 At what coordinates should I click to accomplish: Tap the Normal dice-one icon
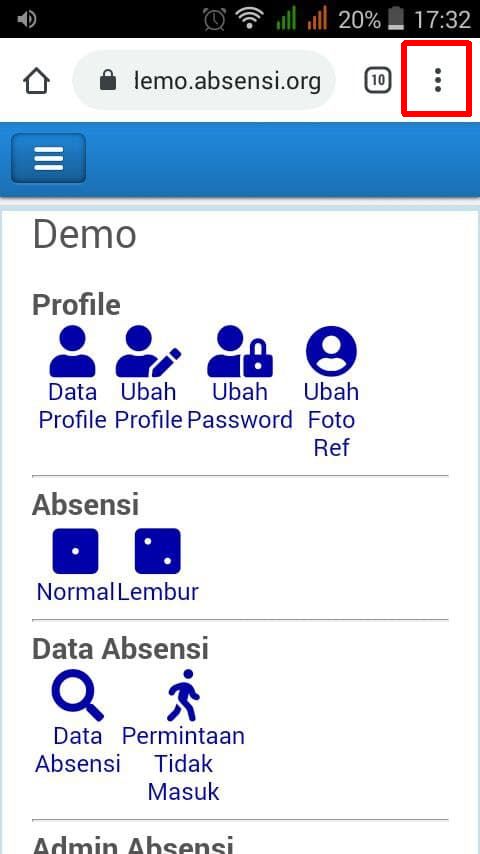(x=75, y=551)
